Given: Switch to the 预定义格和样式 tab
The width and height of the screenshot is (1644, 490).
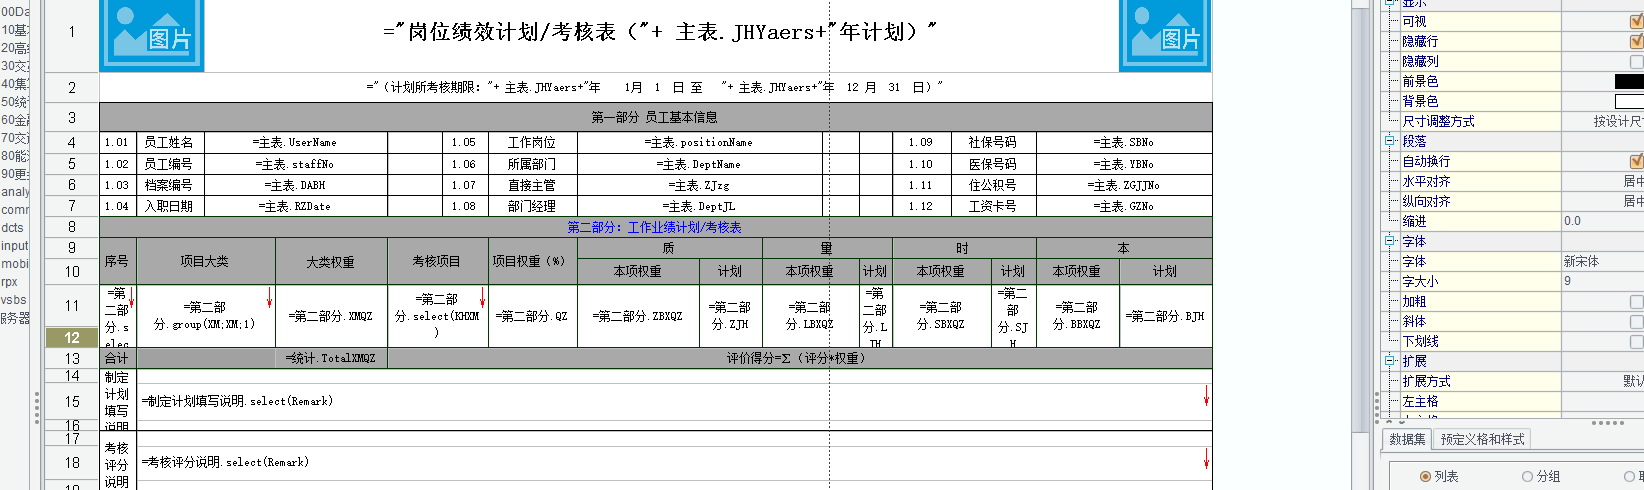Looking at the screenshot, I should (1482, 439).
